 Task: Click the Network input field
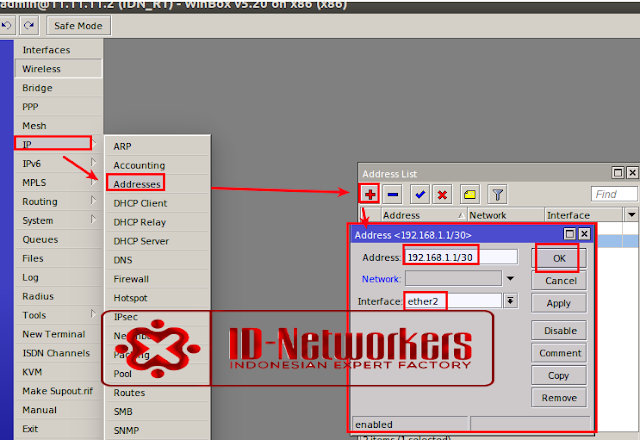[453, 279]
